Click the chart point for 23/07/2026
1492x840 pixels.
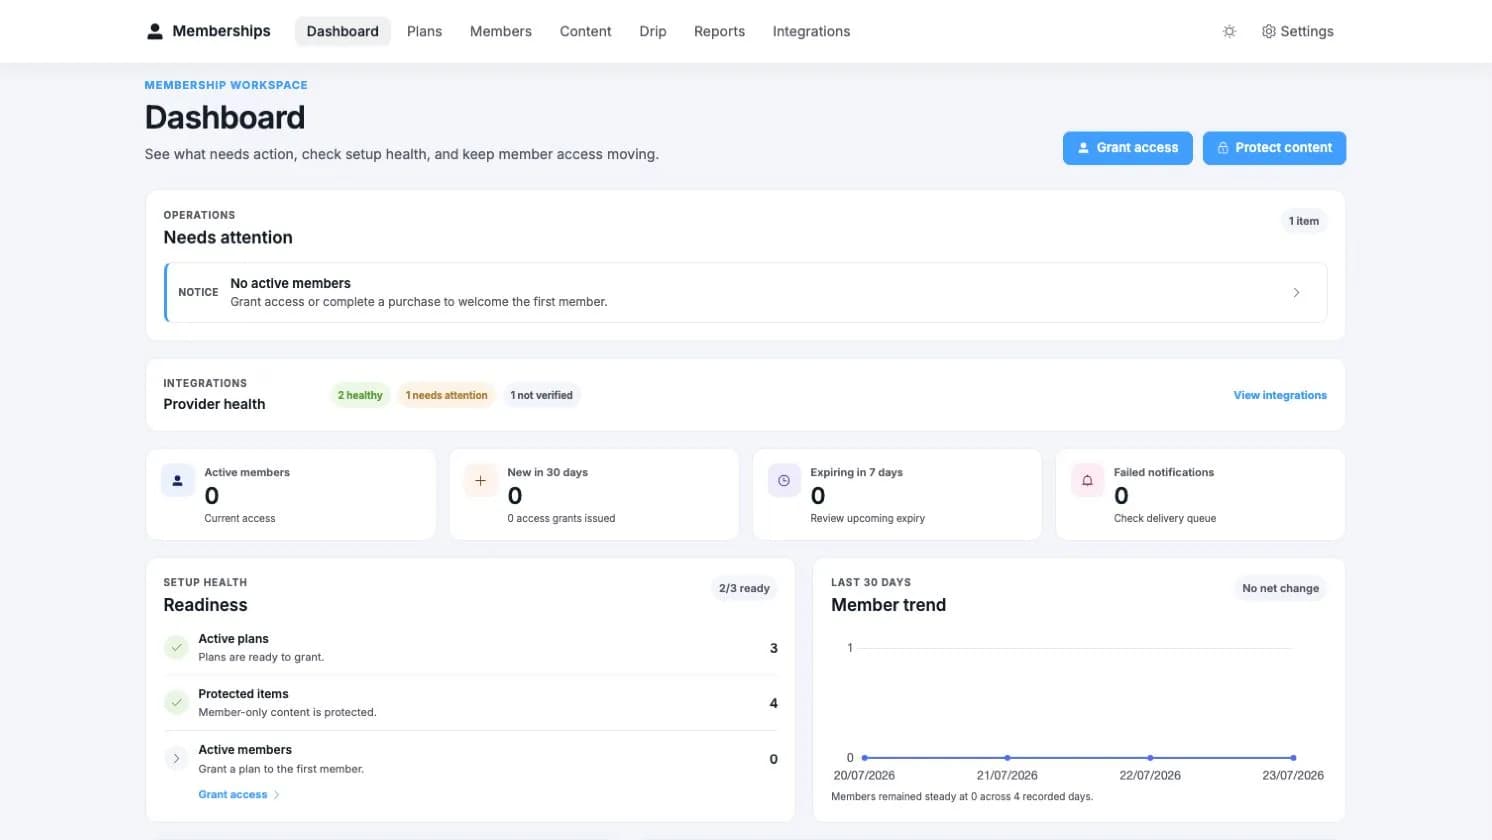1293,758
